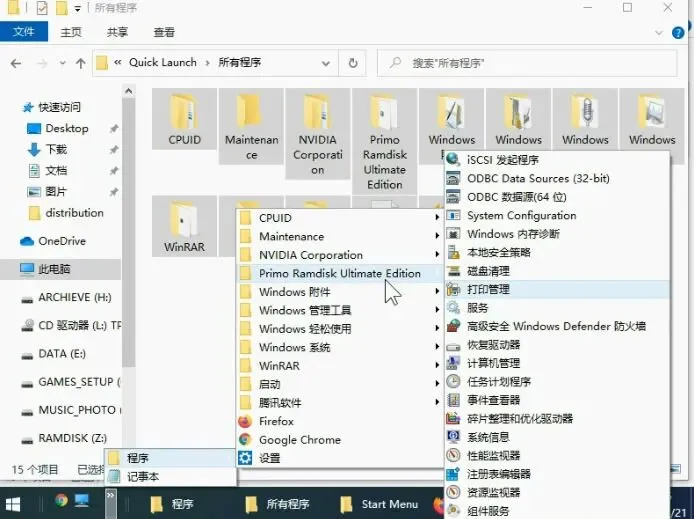The height and width of the screenshot is (519, 694).
Task: Launch ODBC Data Sources (32-bit)
Action: click(557, 178)
